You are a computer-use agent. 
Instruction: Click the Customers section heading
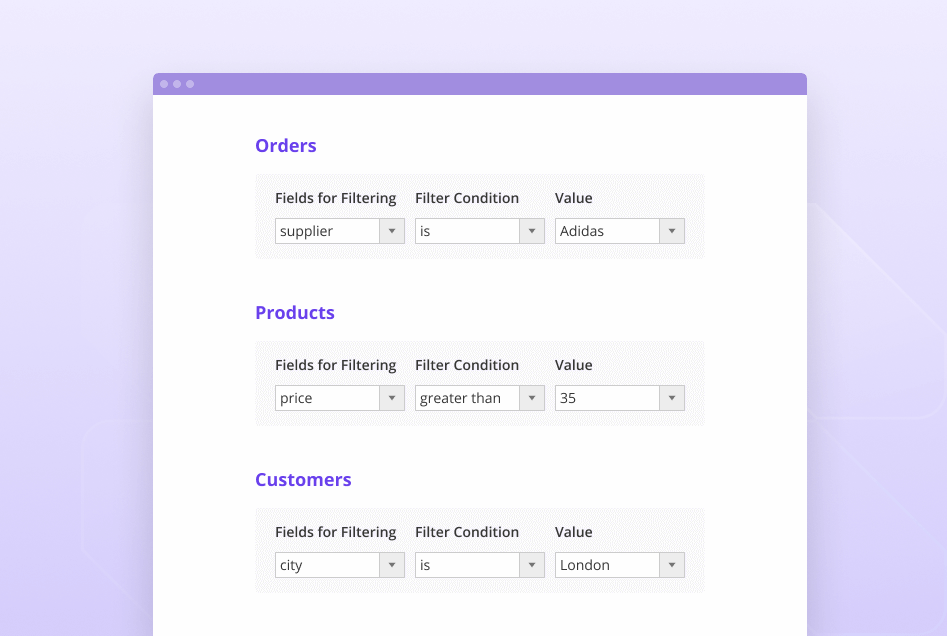pos(303,480)
